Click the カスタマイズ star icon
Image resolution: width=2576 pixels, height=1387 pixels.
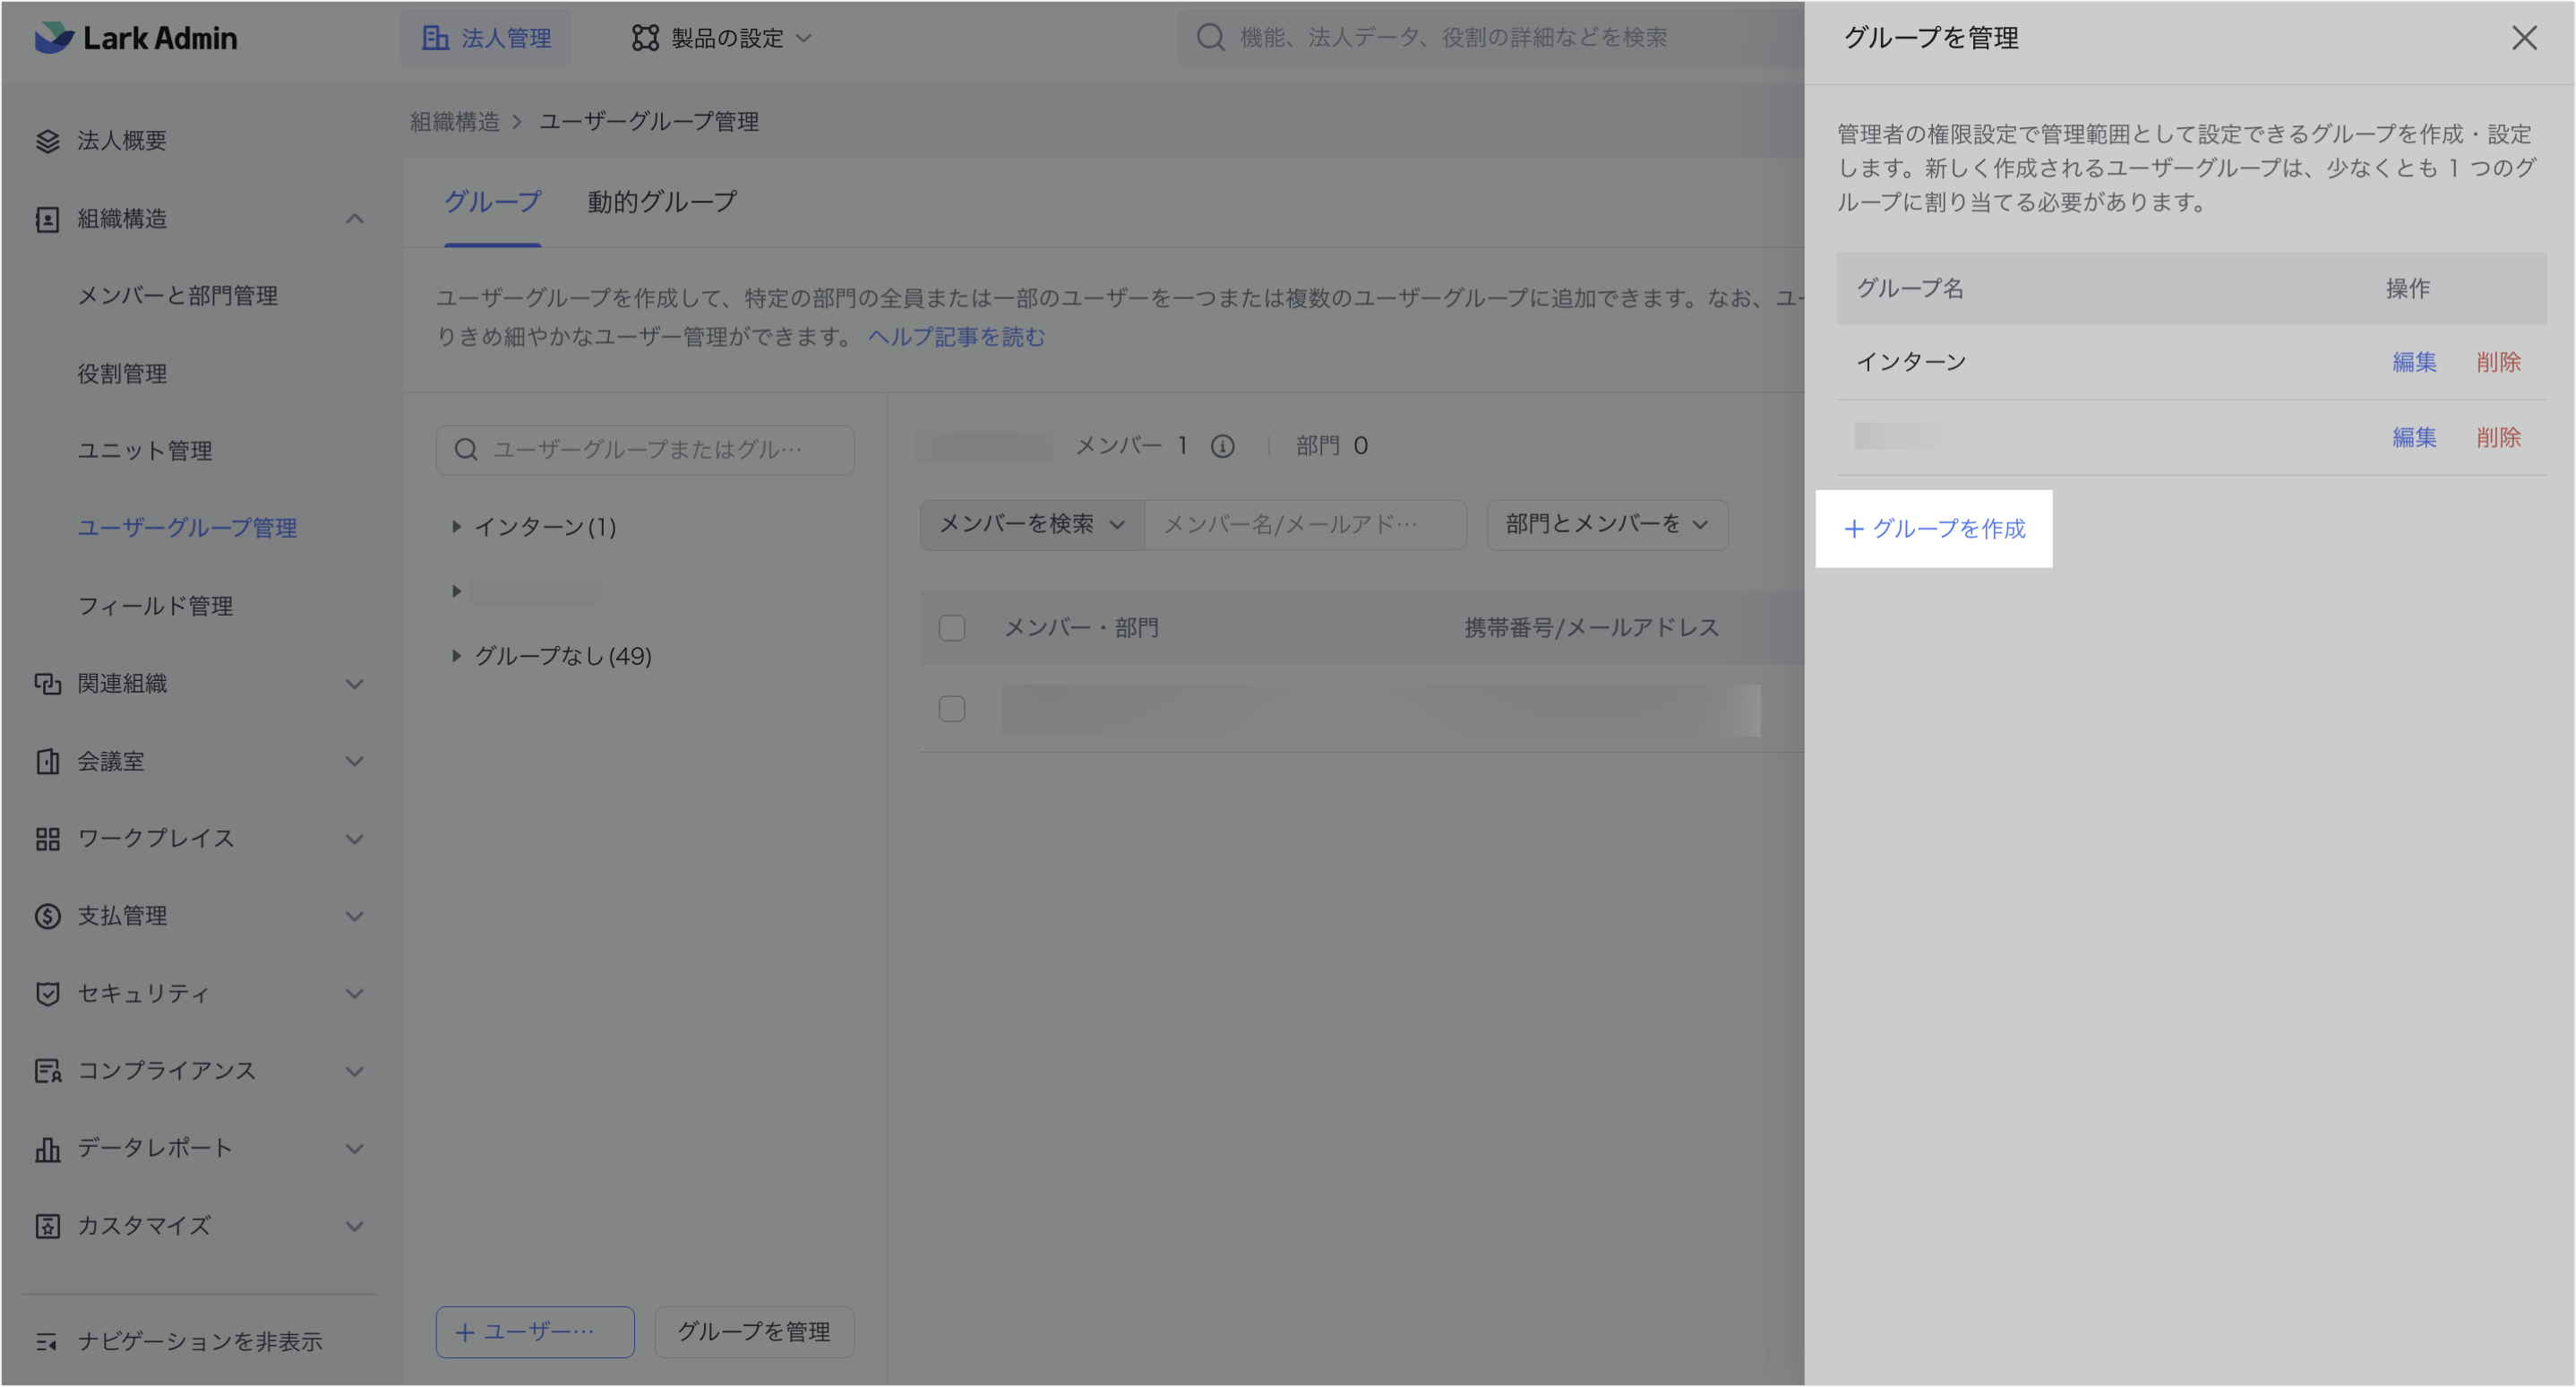pos(47,1227)
